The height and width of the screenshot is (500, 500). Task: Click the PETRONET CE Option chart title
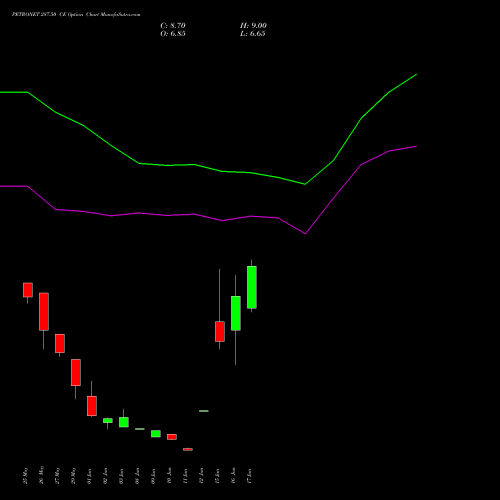click(76, 15)
